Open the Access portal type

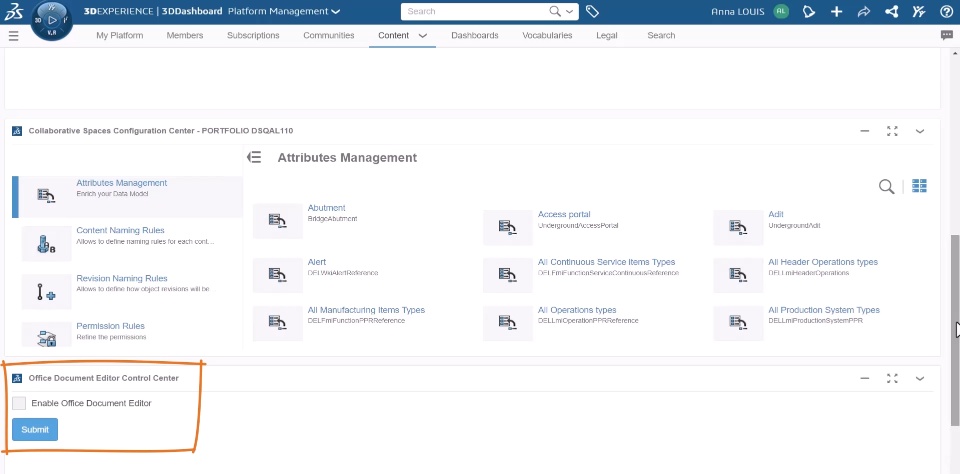click(564, 214)
